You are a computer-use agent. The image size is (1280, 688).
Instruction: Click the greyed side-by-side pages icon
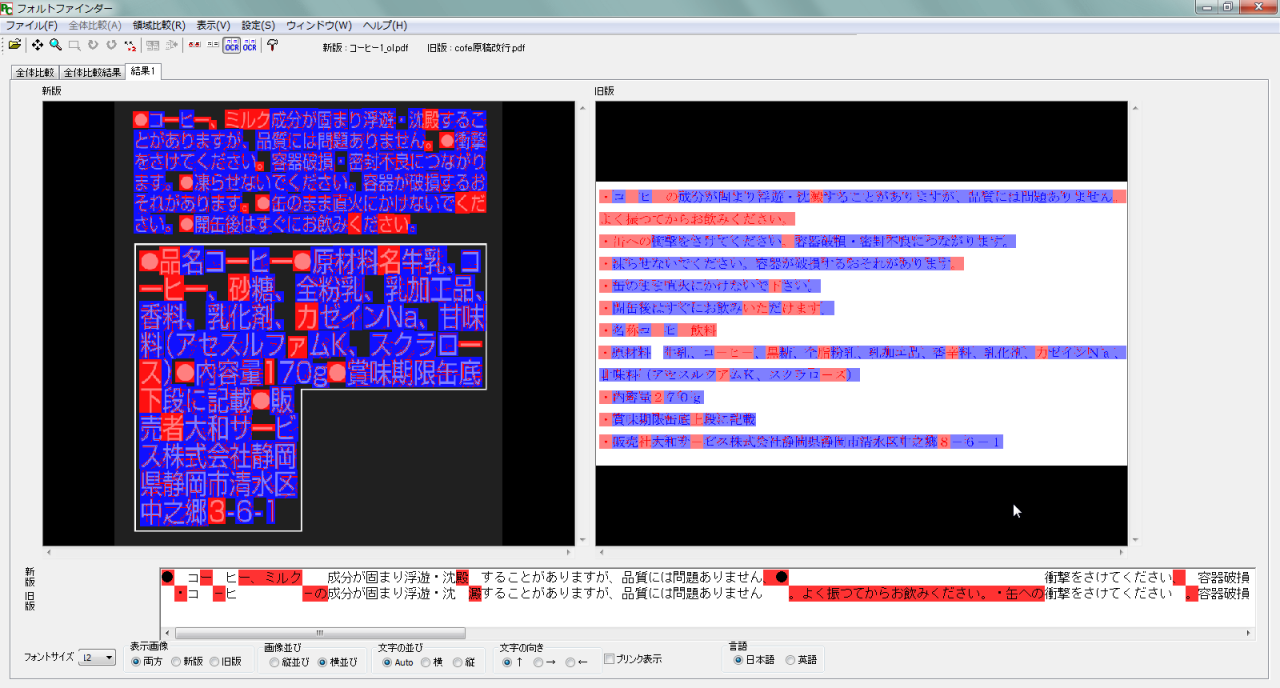(153, 45)
